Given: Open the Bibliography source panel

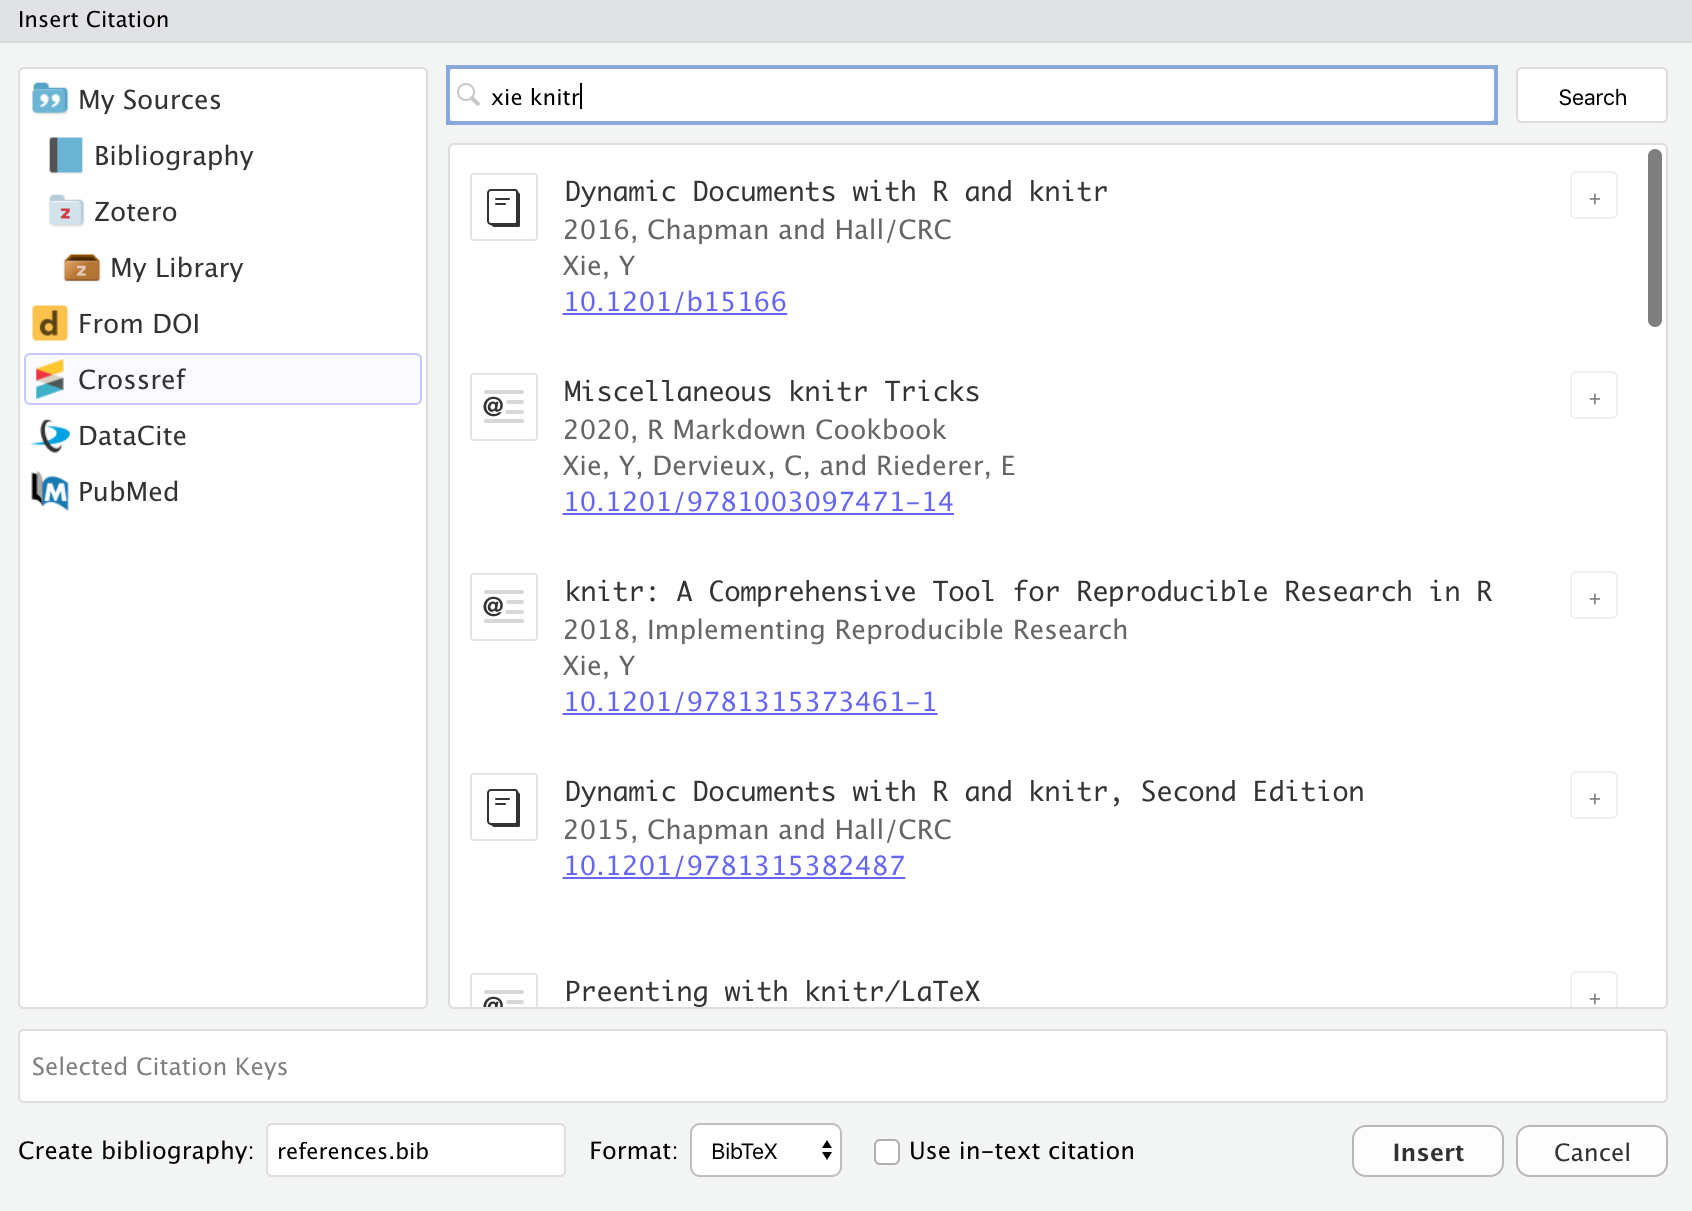Looking at the screenshot, I should coord(174,155).
